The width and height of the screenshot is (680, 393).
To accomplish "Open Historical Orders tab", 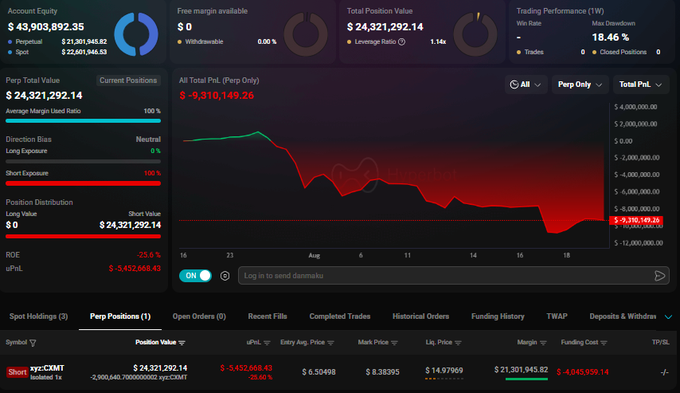I will (421, 316).
